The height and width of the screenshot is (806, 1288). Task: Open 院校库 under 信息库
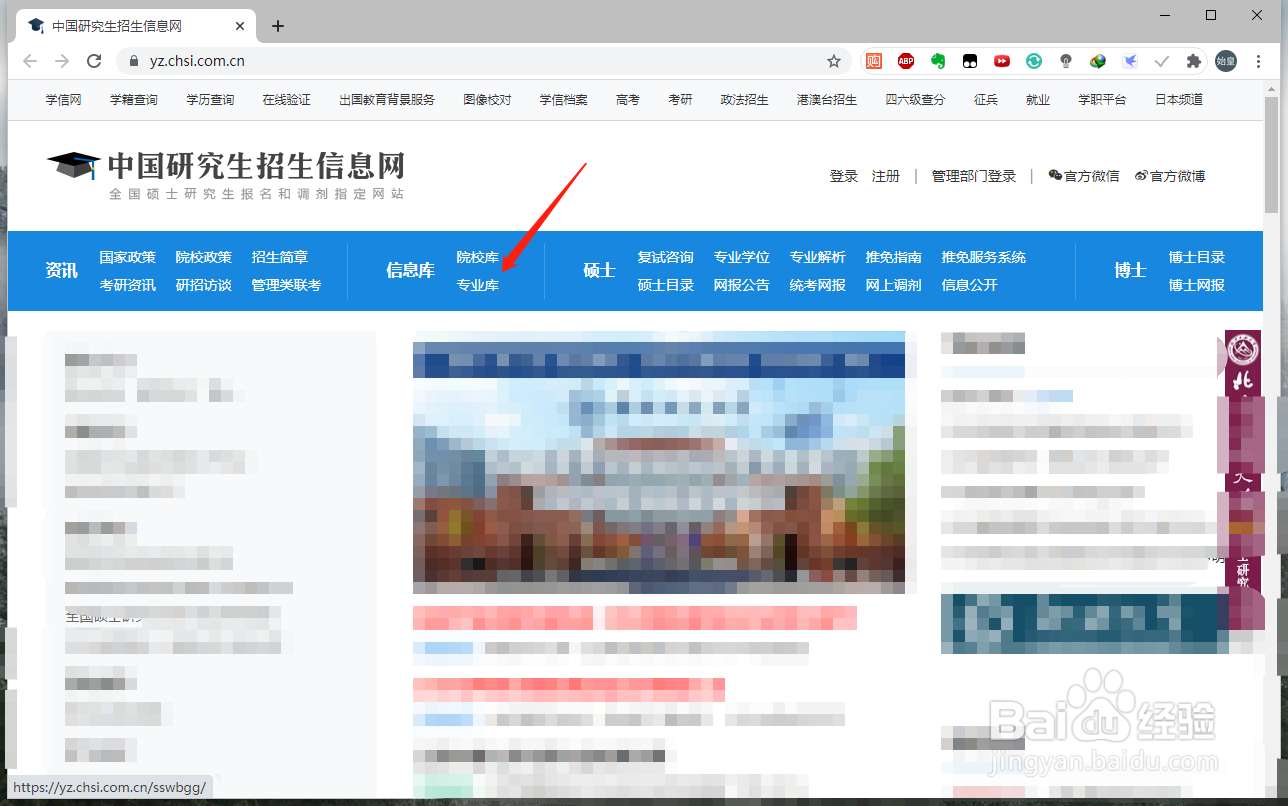[x=478, y=257]
